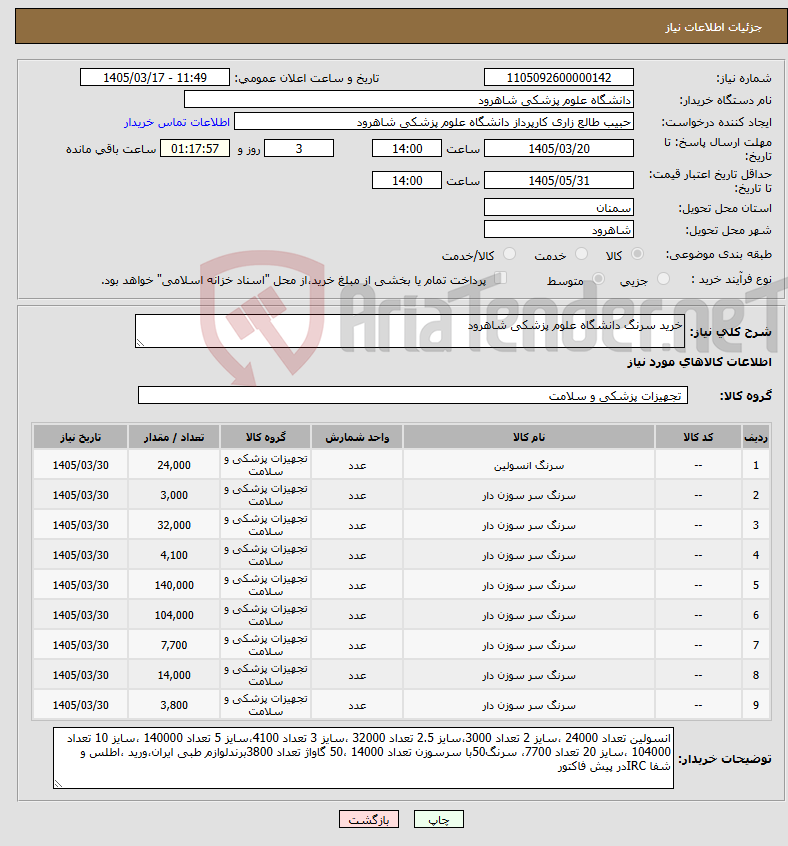Viewport: 788px width, 846px height.
Task: Click the response deadline date 1405/03/20
Action: coord(559,148)
